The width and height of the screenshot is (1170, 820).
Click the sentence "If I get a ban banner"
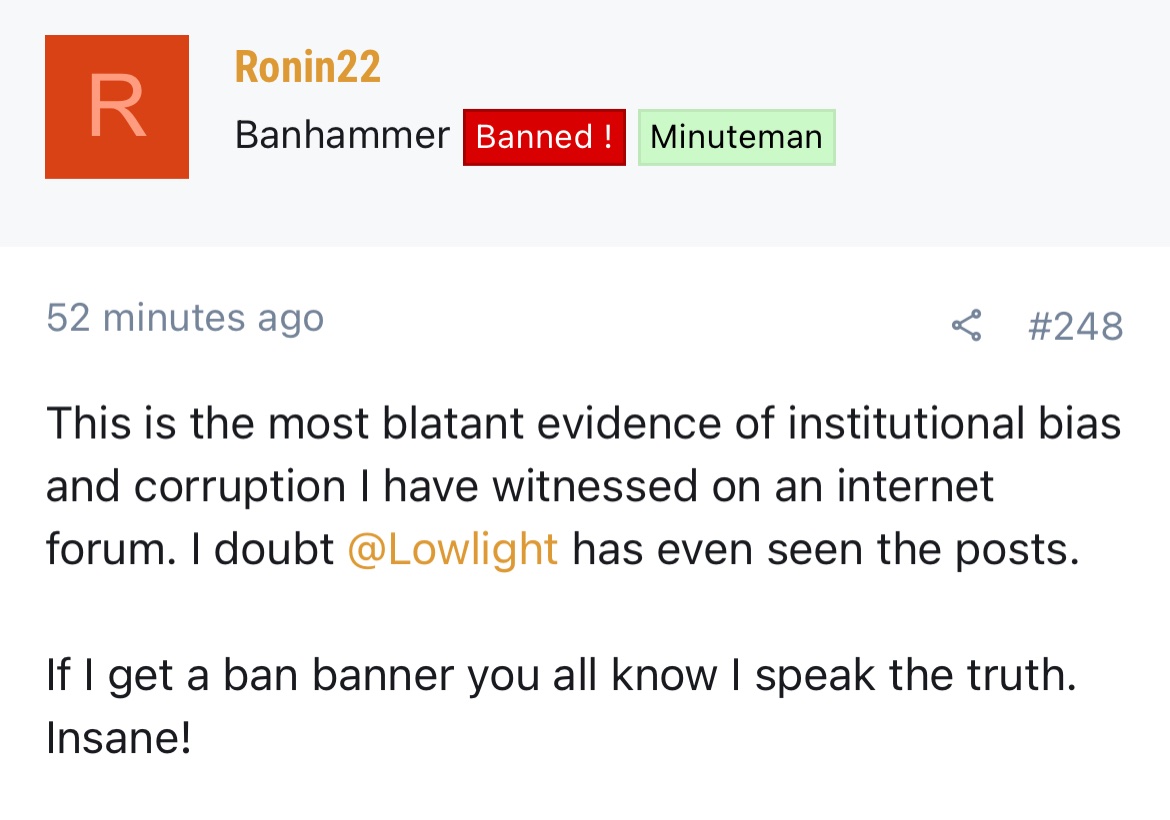tap(561, 675)
